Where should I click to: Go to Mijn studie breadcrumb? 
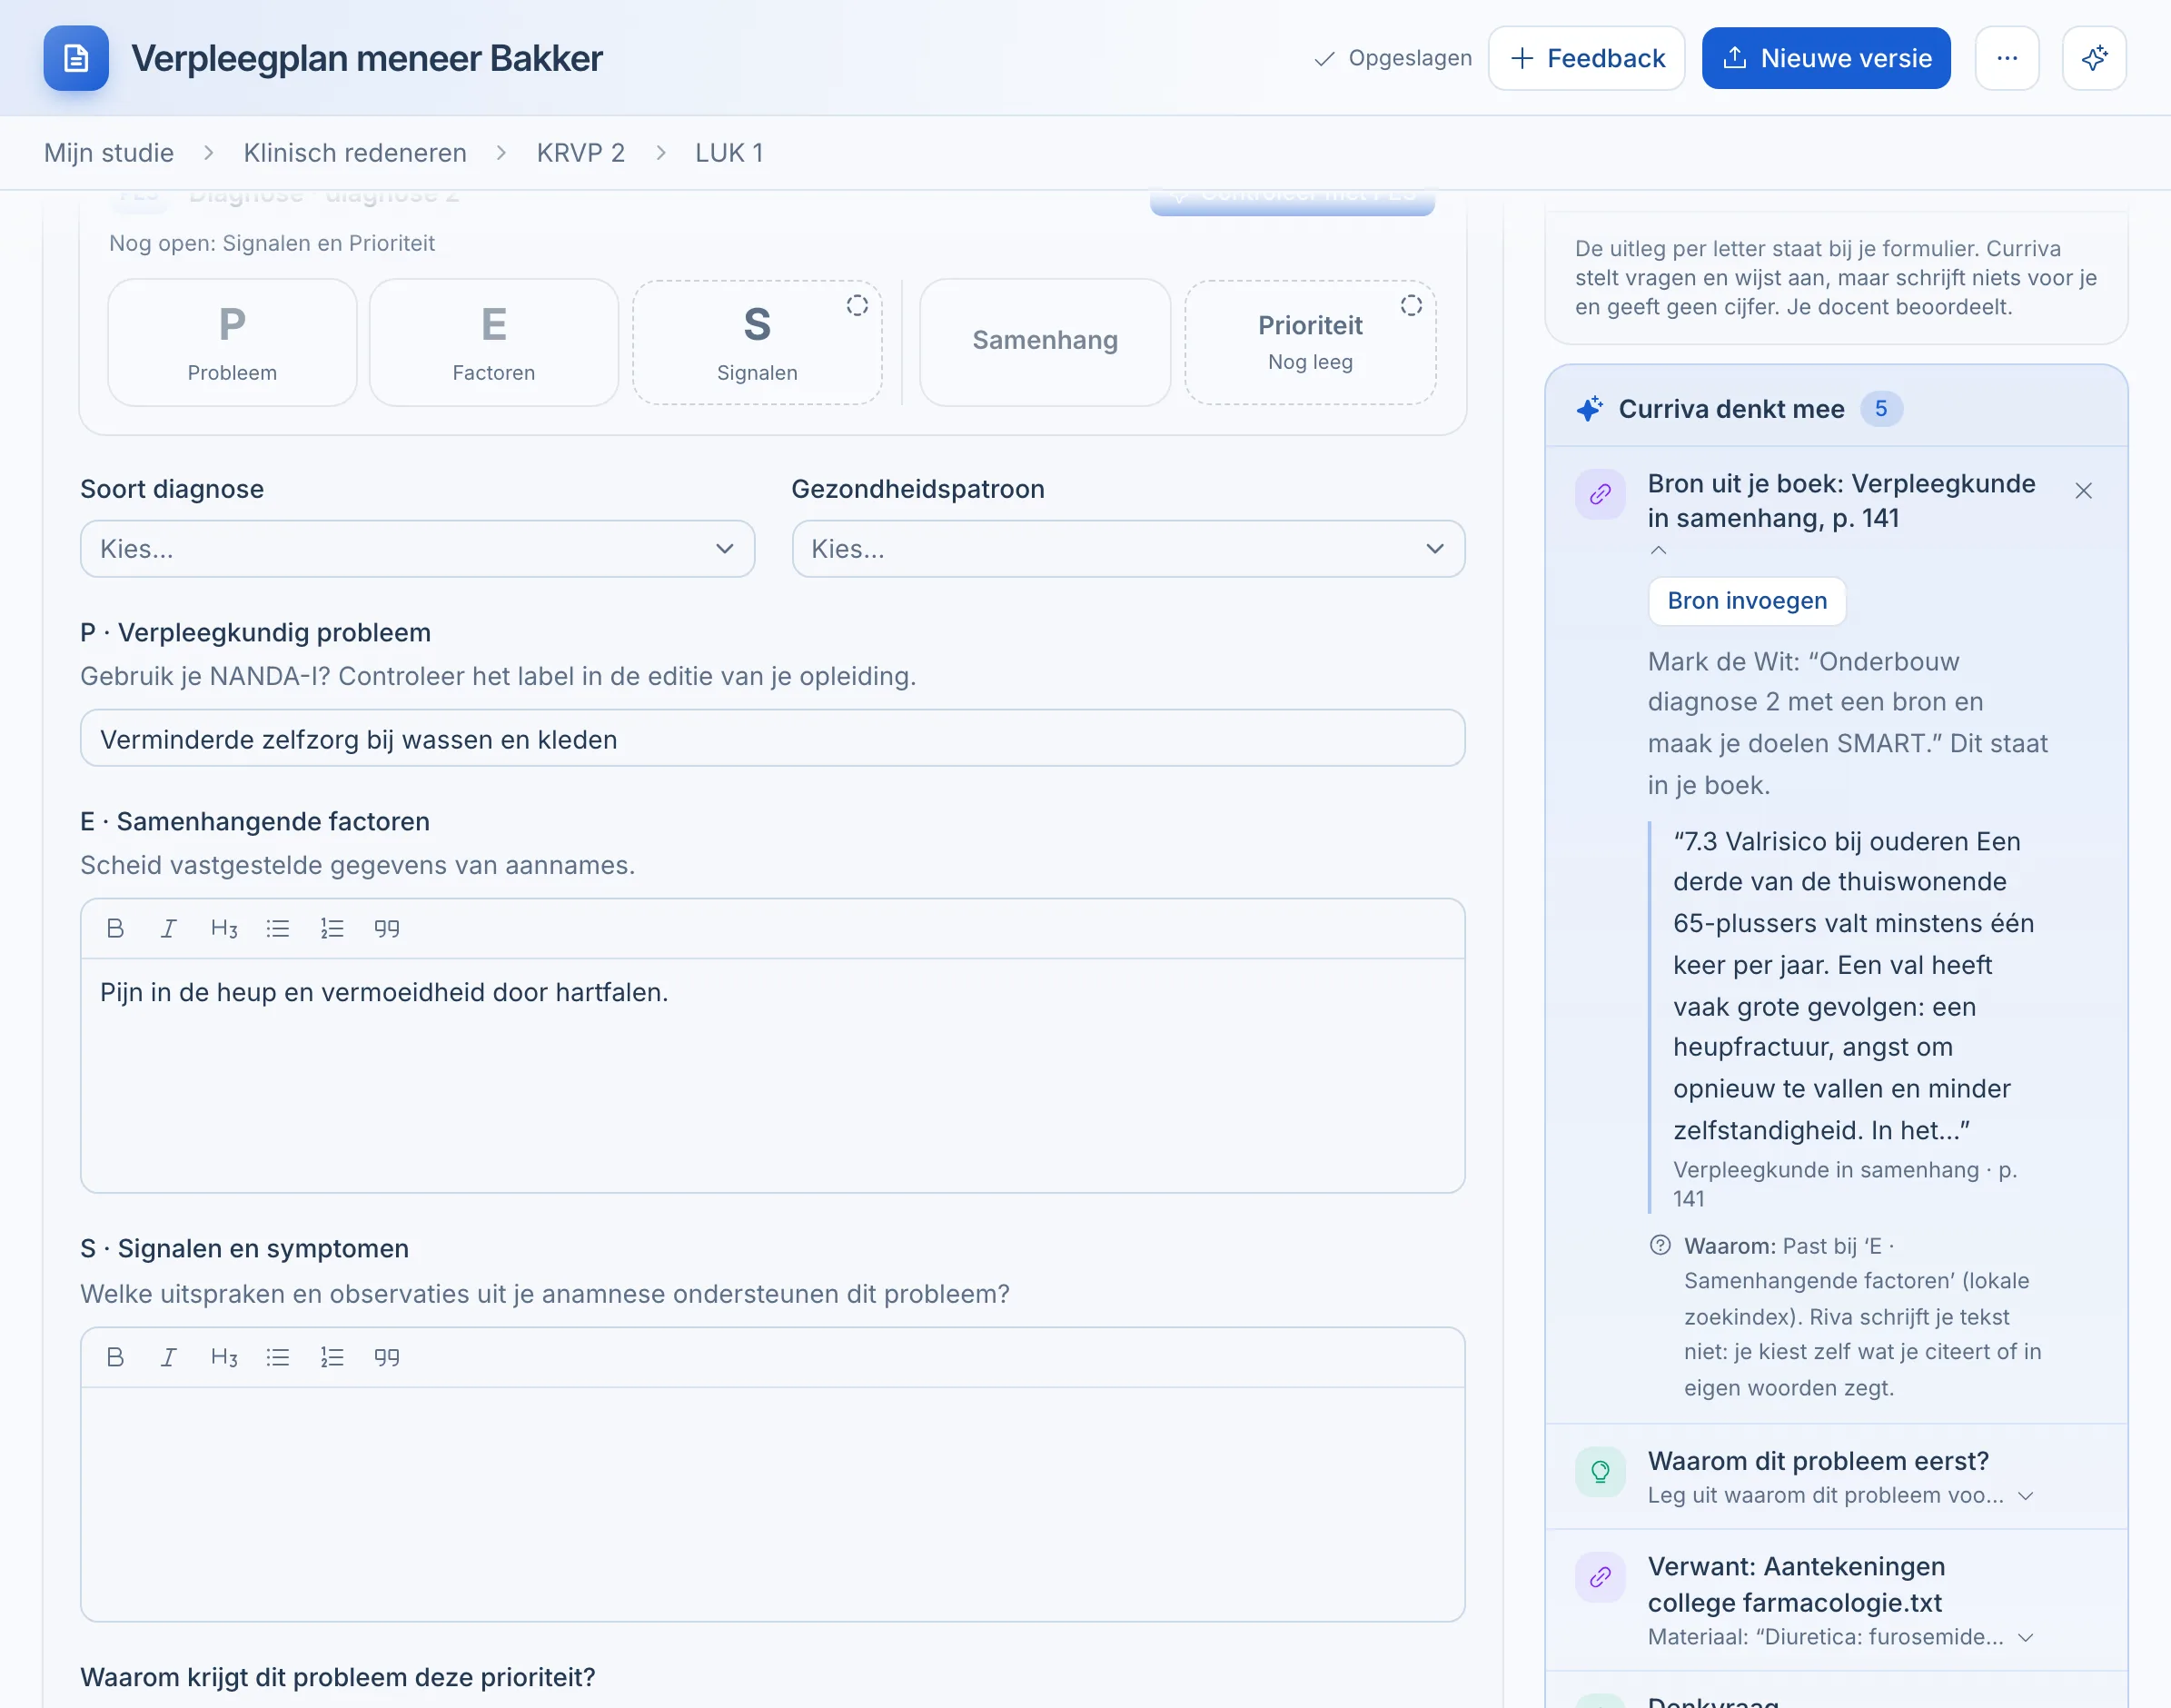pyautogui.click(x=109, y=153)
